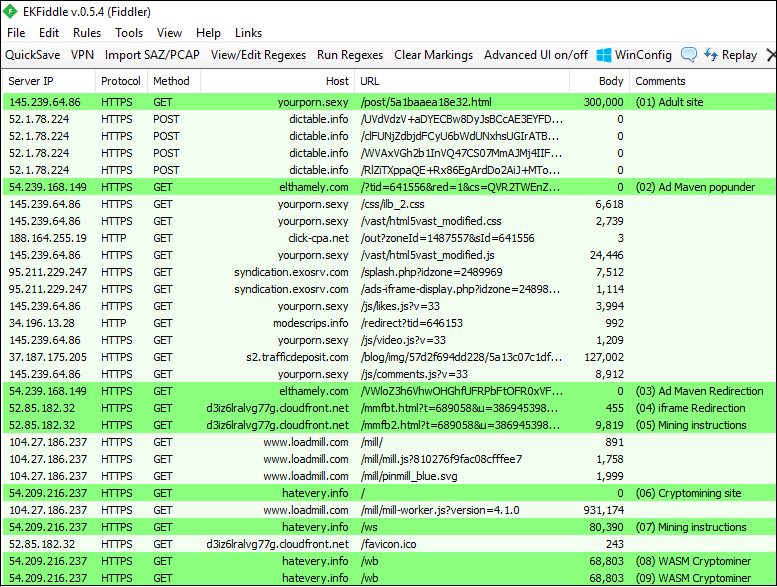Toggle Advanced UI on/off
This screenshot has width=777, height=587.
536,55
